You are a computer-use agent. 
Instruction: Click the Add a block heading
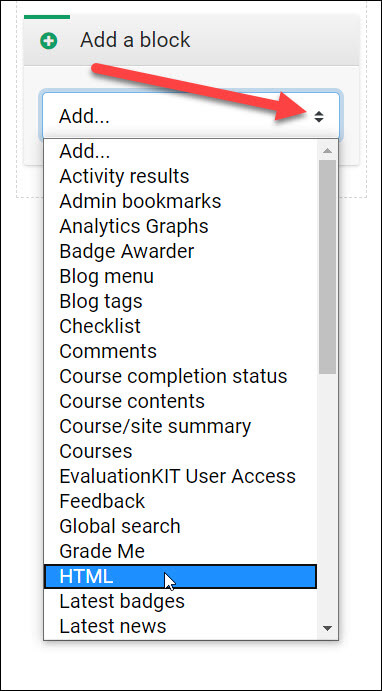click(x=135, y=40)
